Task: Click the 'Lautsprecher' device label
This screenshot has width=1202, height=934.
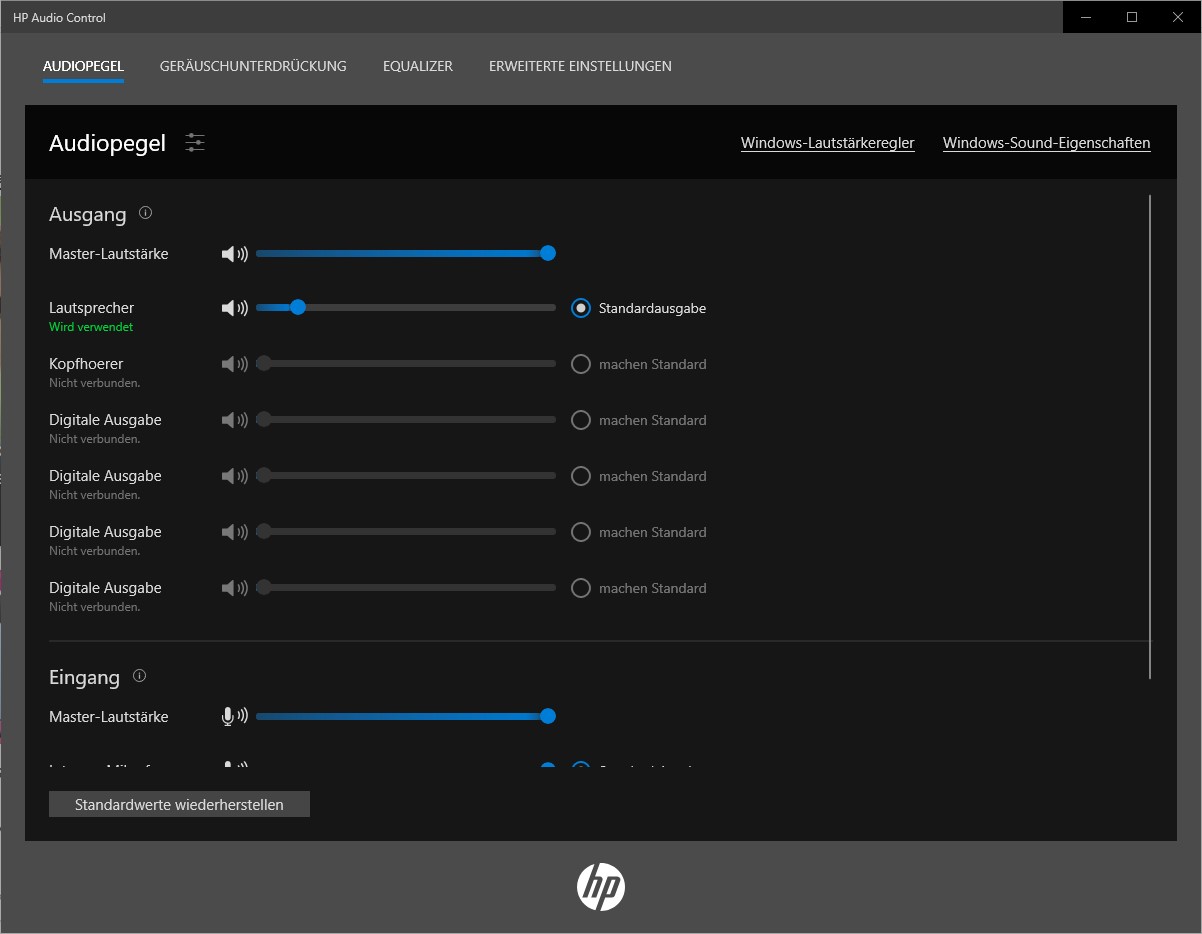Action: 91,308
